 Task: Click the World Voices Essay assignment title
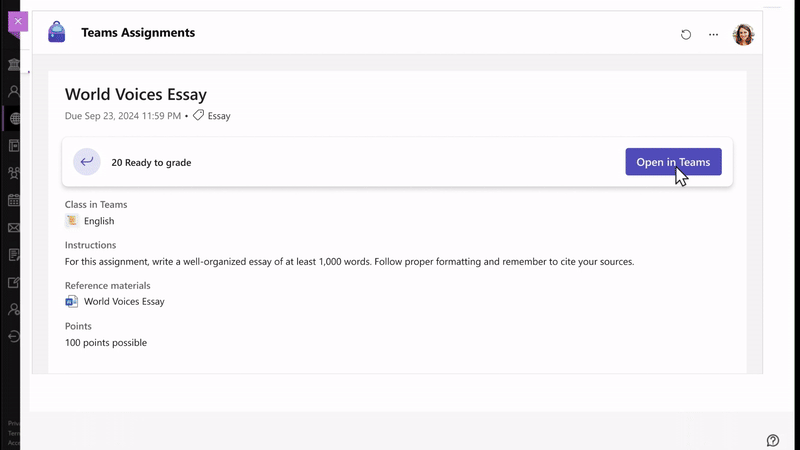(136, 94)
